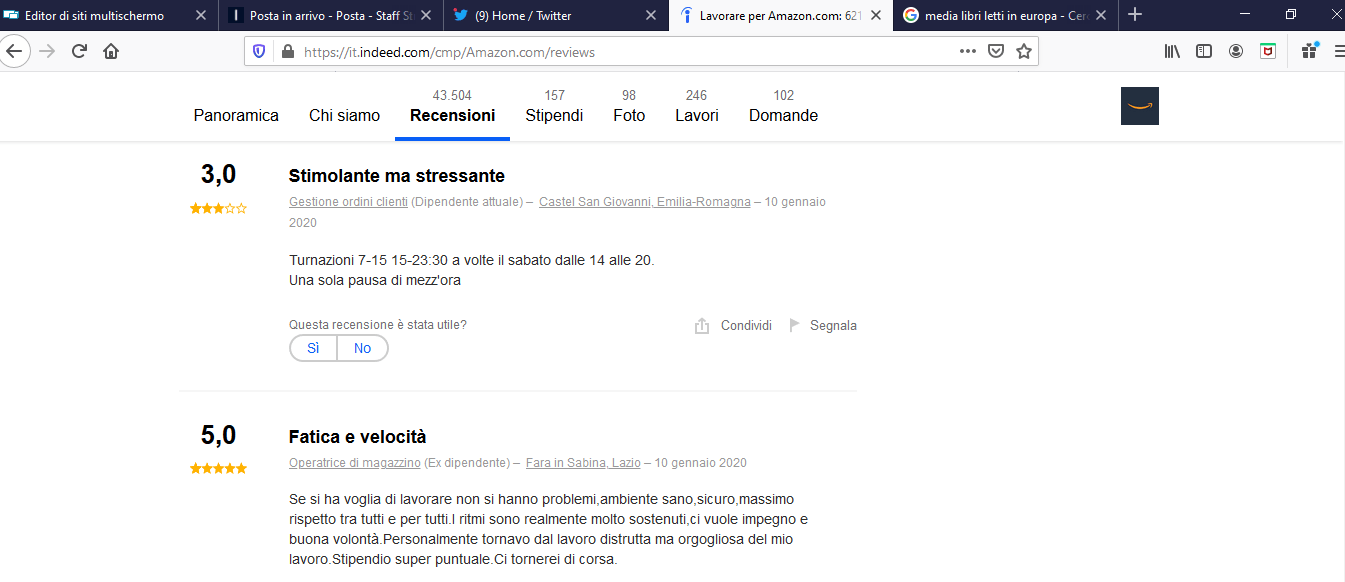Open the tracking protection shield icon

click(x=259, y=51)
